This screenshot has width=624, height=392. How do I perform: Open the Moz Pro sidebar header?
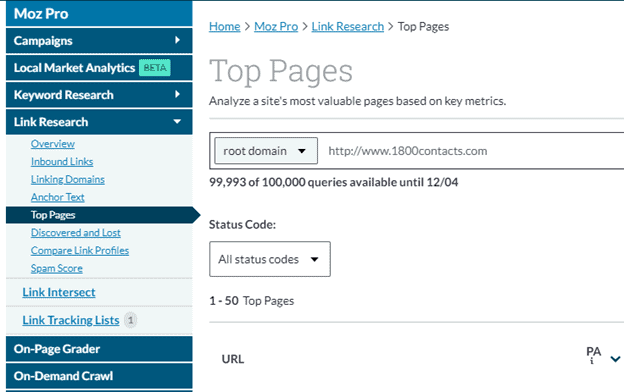point(99,14)
